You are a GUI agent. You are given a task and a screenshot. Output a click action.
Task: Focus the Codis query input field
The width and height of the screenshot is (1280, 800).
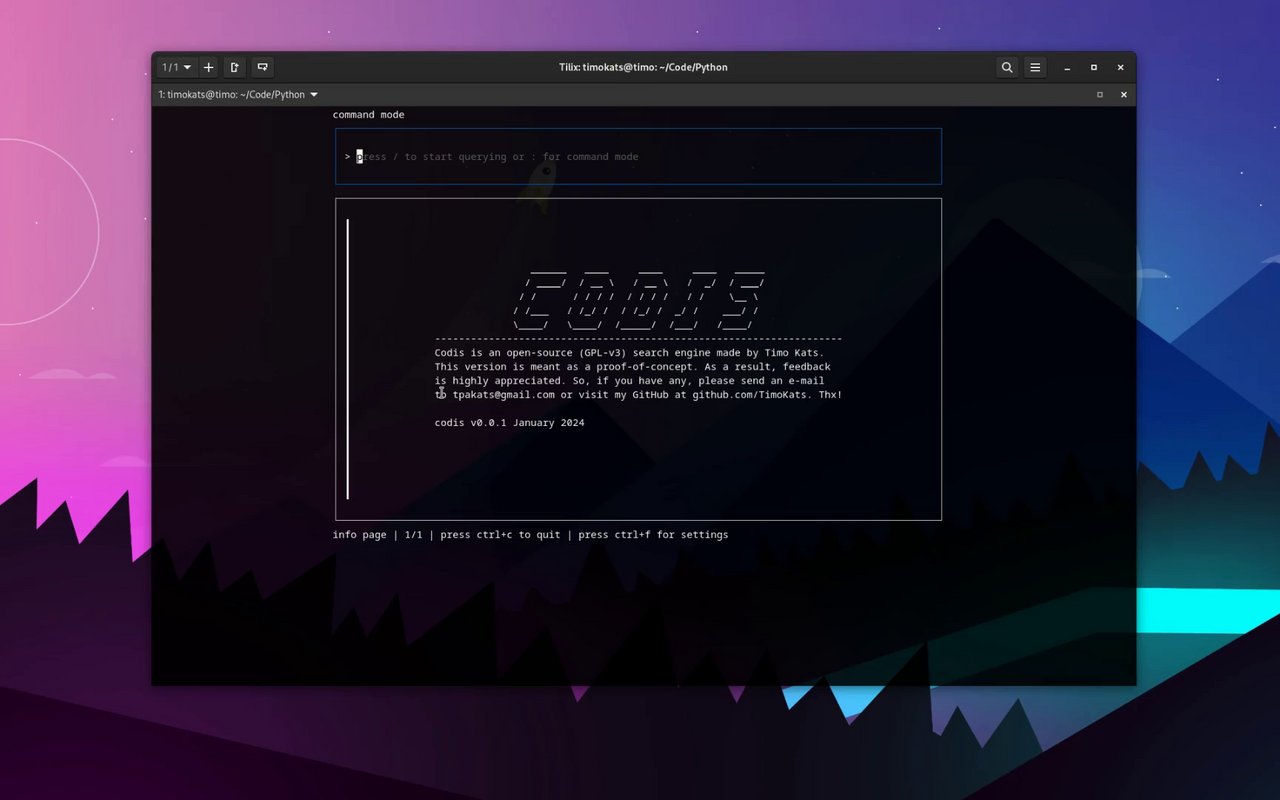click(638, 156)
